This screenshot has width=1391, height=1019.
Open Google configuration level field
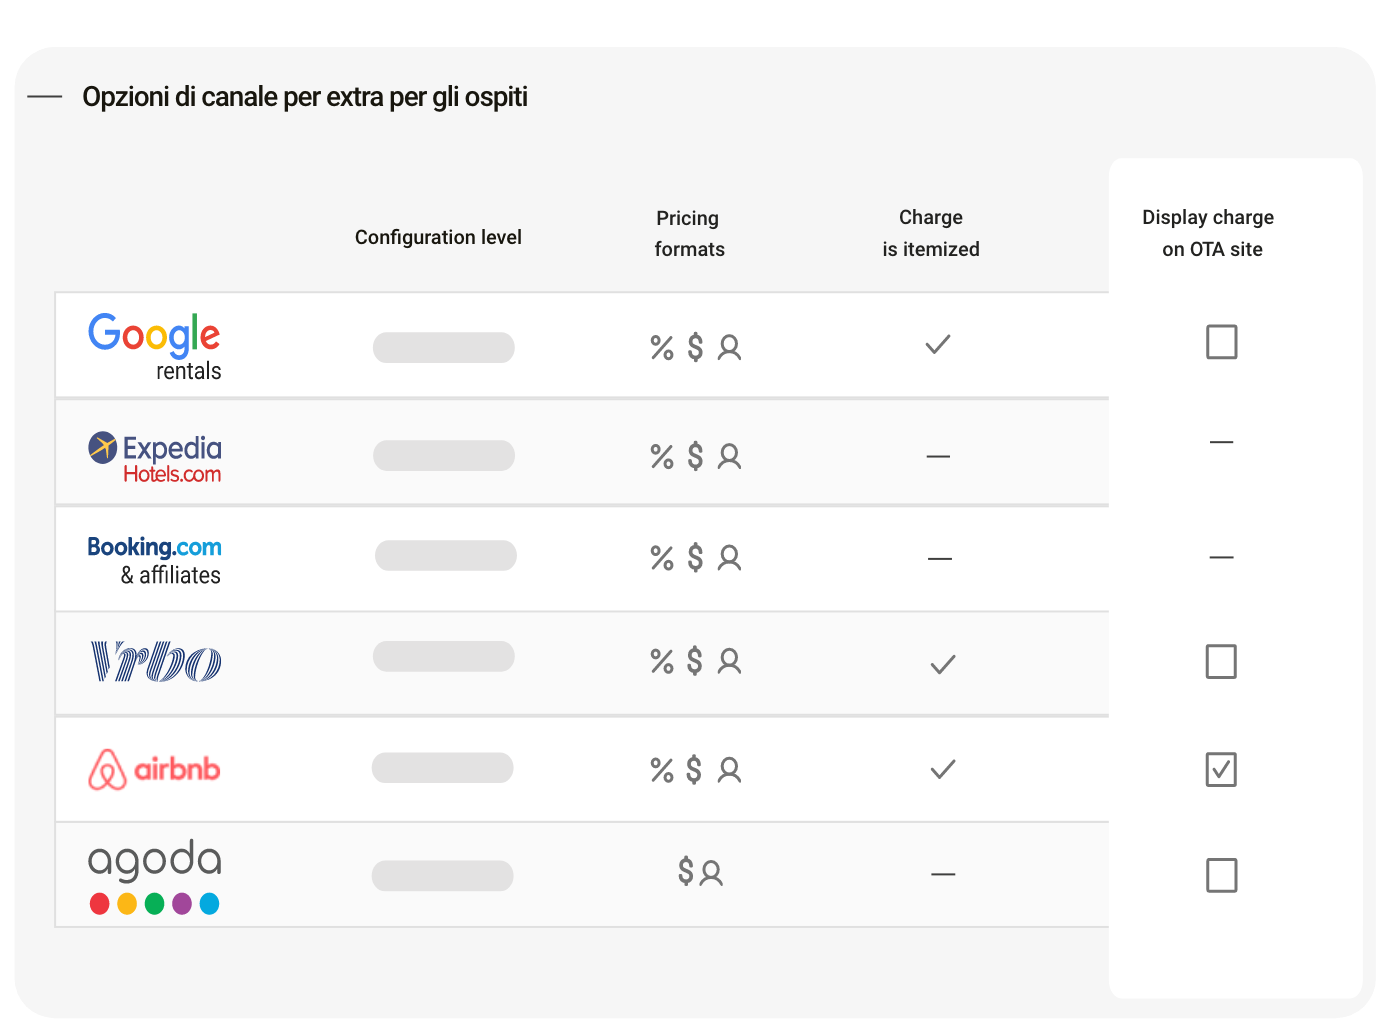[444, 347]
